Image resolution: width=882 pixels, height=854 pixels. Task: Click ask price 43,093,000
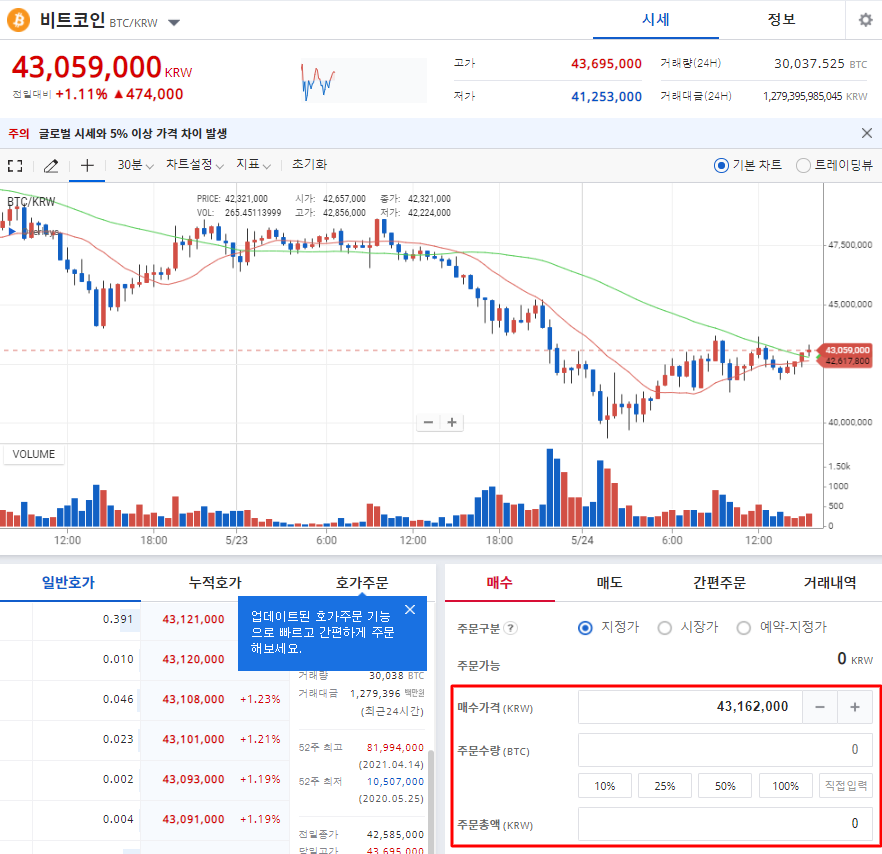pos(193,779)
